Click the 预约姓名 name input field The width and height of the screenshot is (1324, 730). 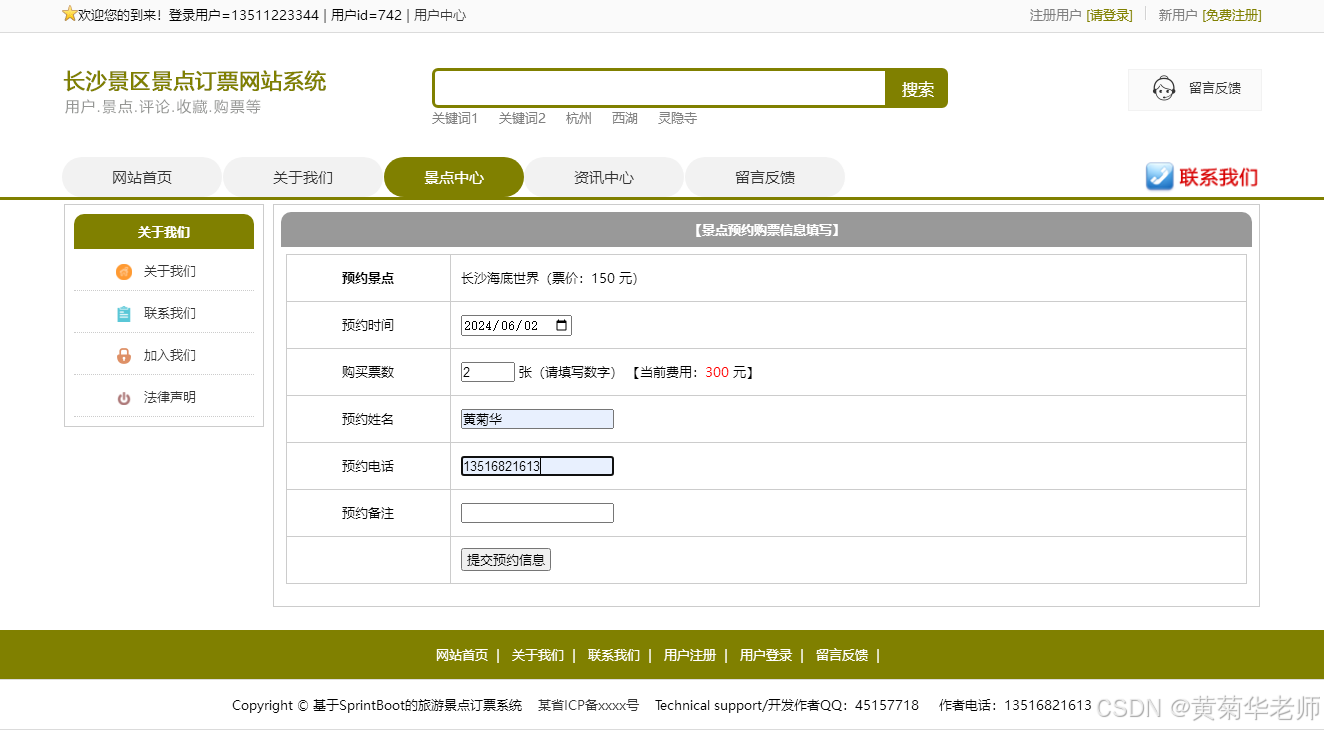[x=537, y=419]
